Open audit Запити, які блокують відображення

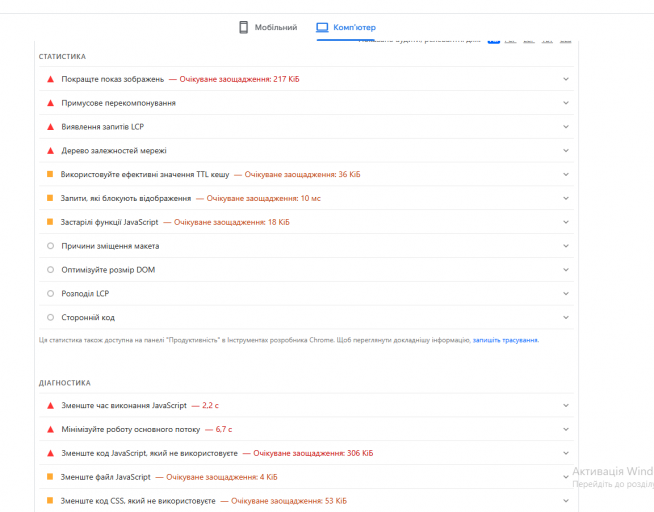(x=126, y=198)
